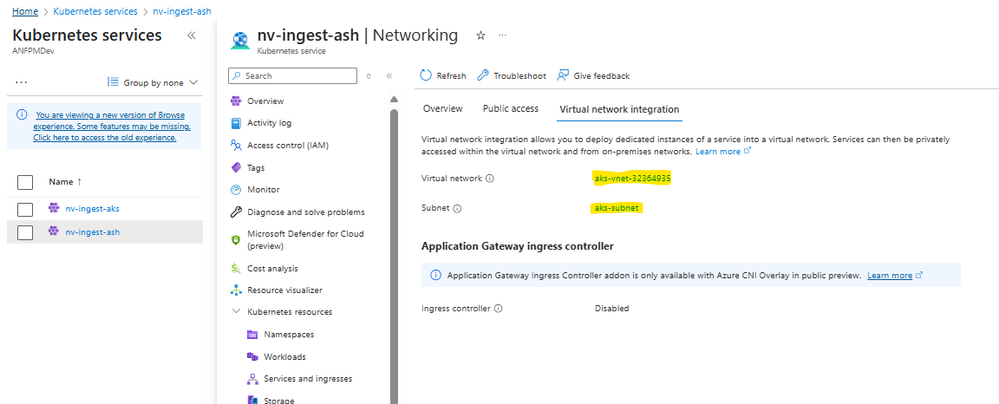The image size is (999, 404).
Task: Click the Give feedback icon
Action: point(563,76)
